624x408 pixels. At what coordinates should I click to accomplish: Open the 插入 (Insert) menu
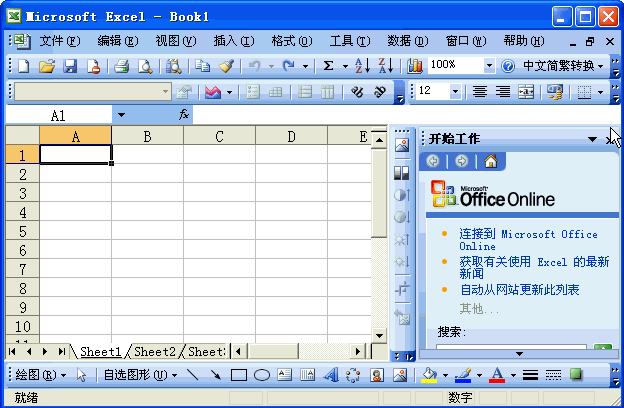[x=233, y=41]
